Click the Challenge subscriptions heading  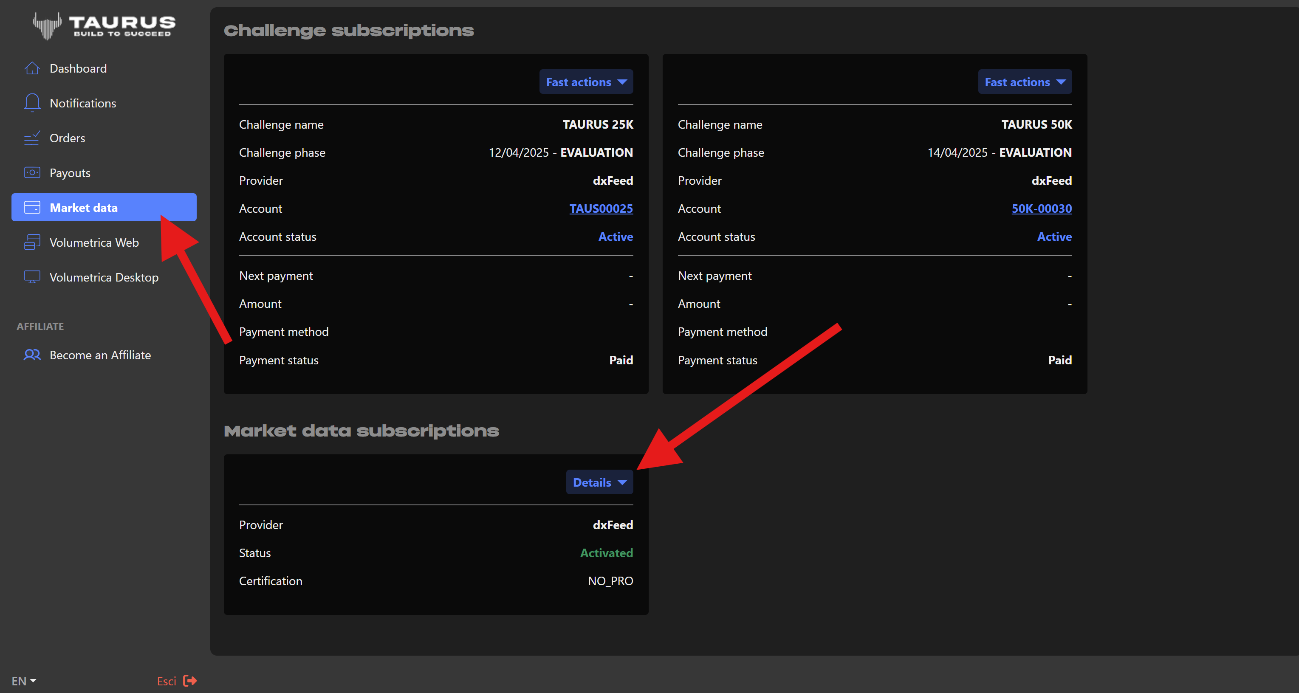(x=349, y=30)
